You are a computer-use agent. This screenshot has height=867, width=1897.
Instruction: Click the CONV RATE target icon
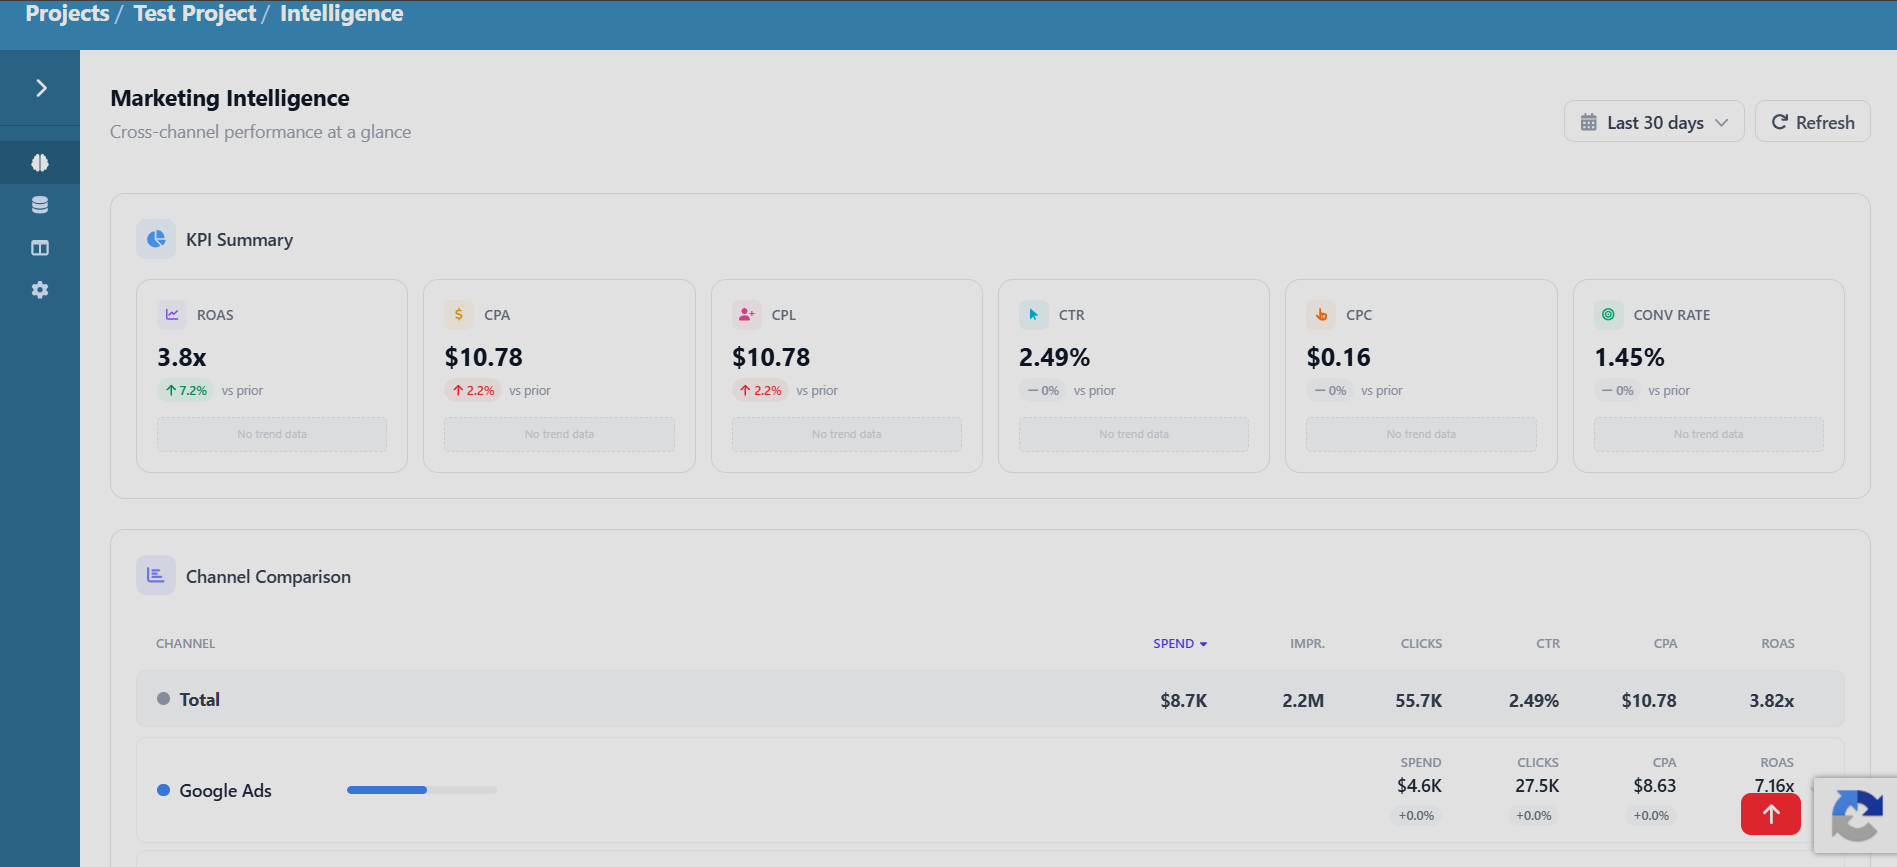pyautogui.click(x=1608, y=314)
